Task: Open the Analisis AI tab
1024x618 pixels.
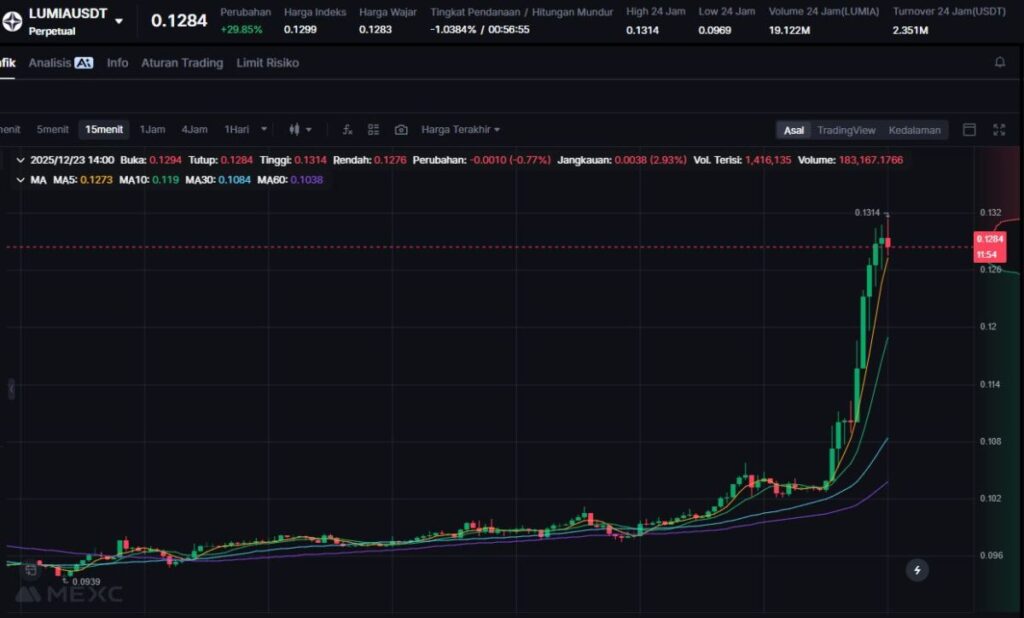Action: tap(60, 62)
